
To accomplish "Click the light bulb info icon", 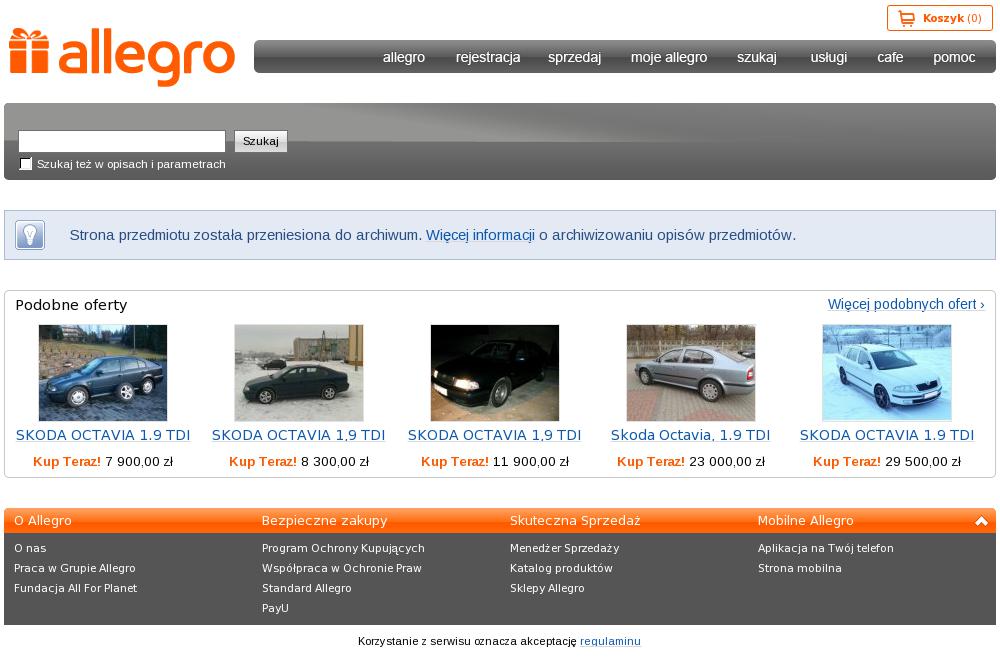I will coord(30,235).
